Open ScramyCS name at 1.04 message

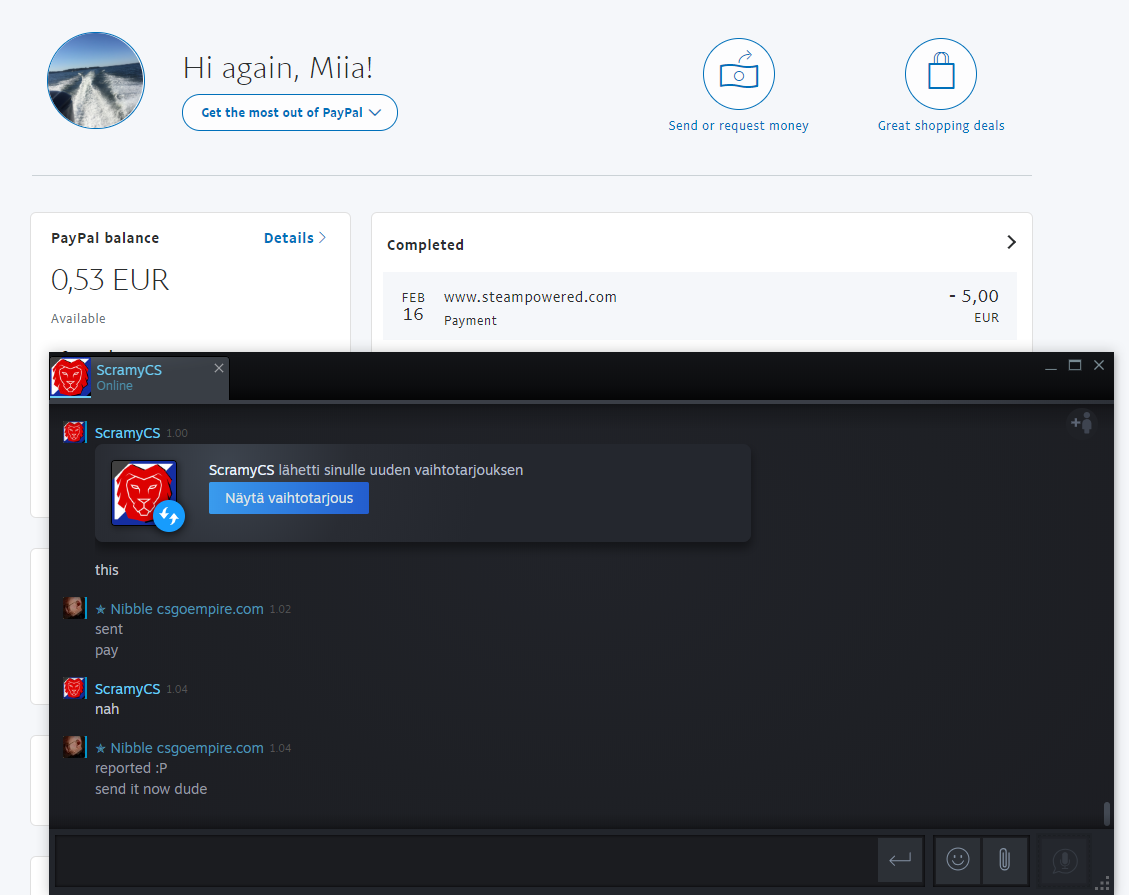point(127,689)
